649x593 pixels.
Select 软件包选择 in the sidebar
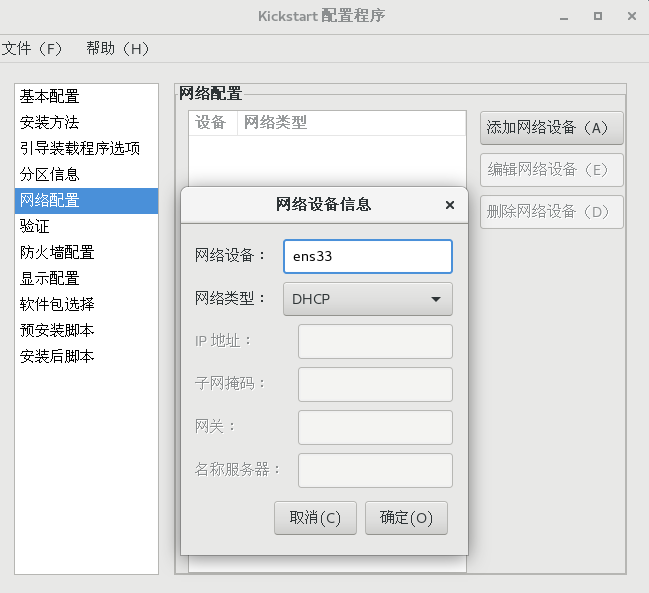pos(87,305)
